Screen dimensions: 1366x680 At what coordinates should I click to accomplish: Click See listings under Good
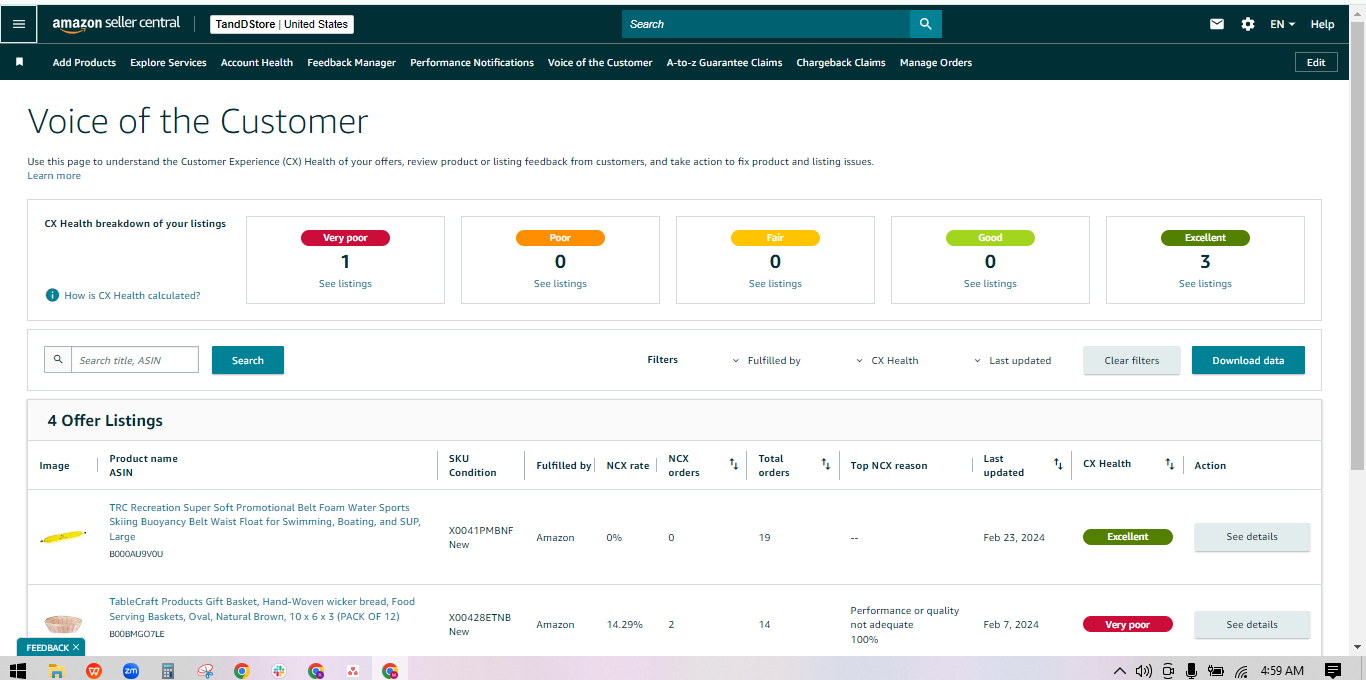(x=990, y=284)
